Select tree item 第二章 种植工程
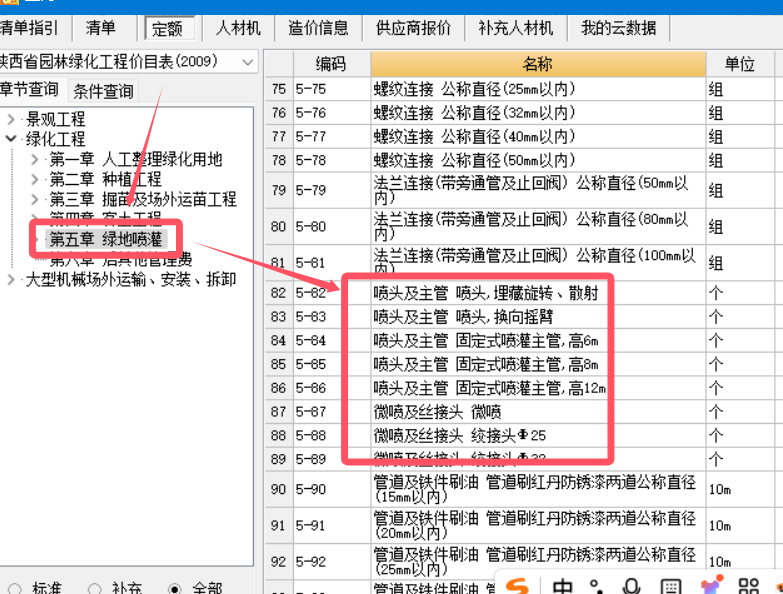 (x=105, y=179)
